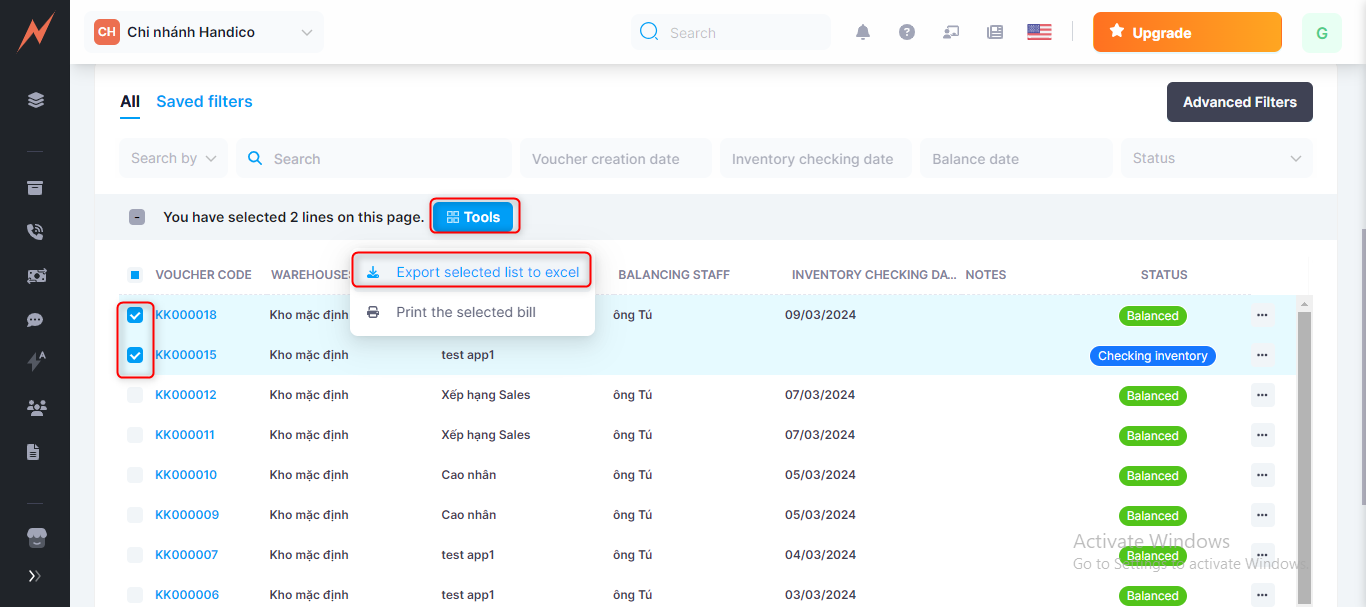Click the Advanced Filters button
The width and height of the screenshot is (1366, 607).
[x=1239, y=102]
